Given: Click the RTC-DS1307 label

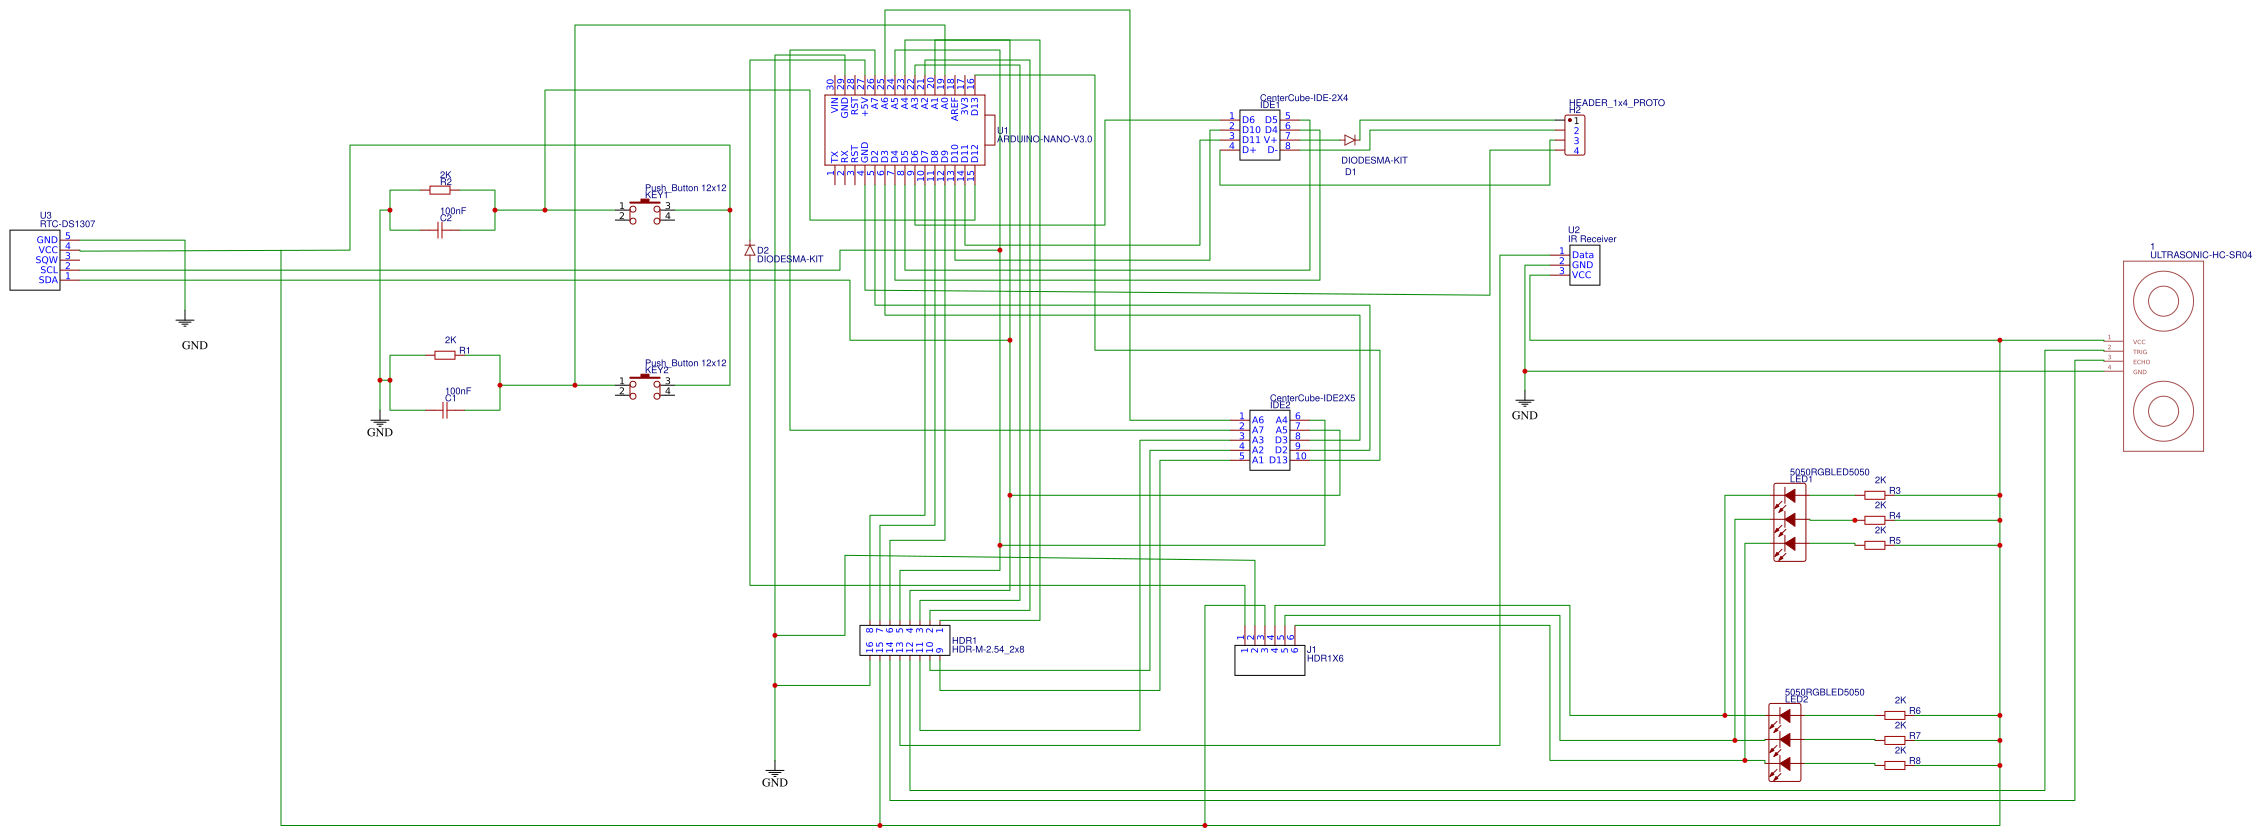Looking at the screenshot, I should coord(67,224).
